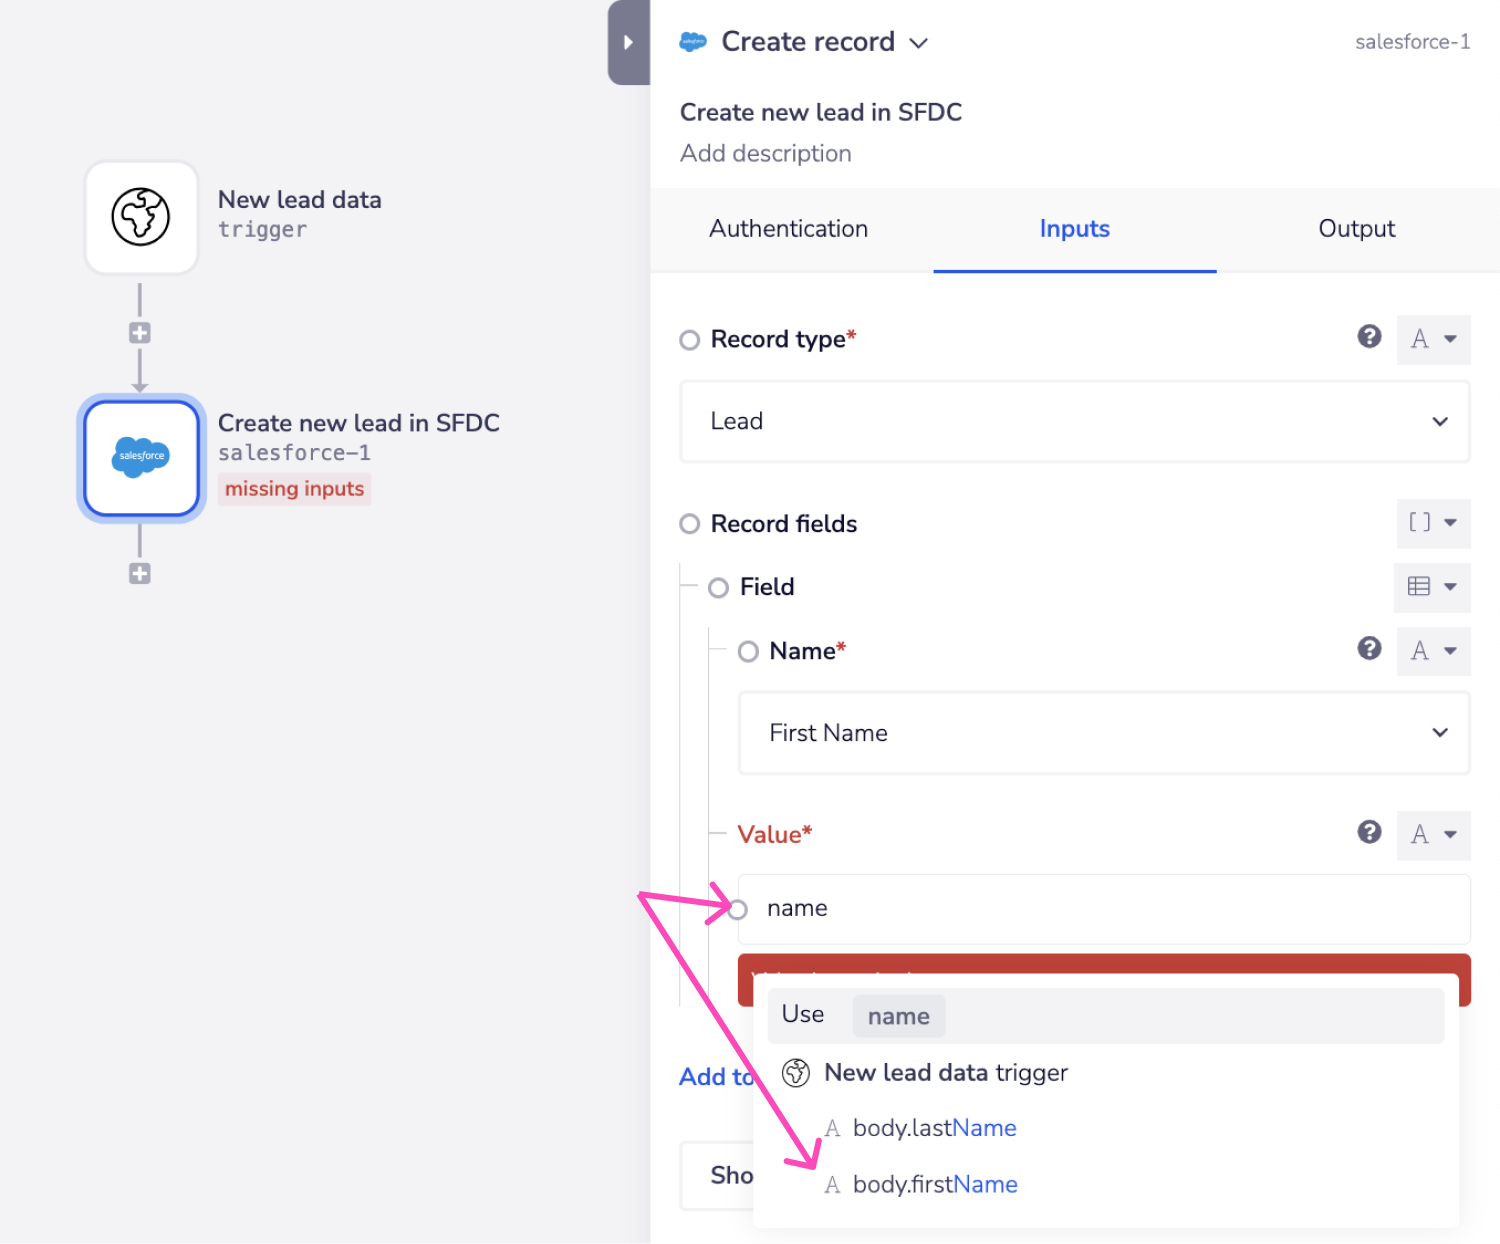Choose body.firstName from suggestions
The image size is (1500, 1244).
click(934, 1185)
